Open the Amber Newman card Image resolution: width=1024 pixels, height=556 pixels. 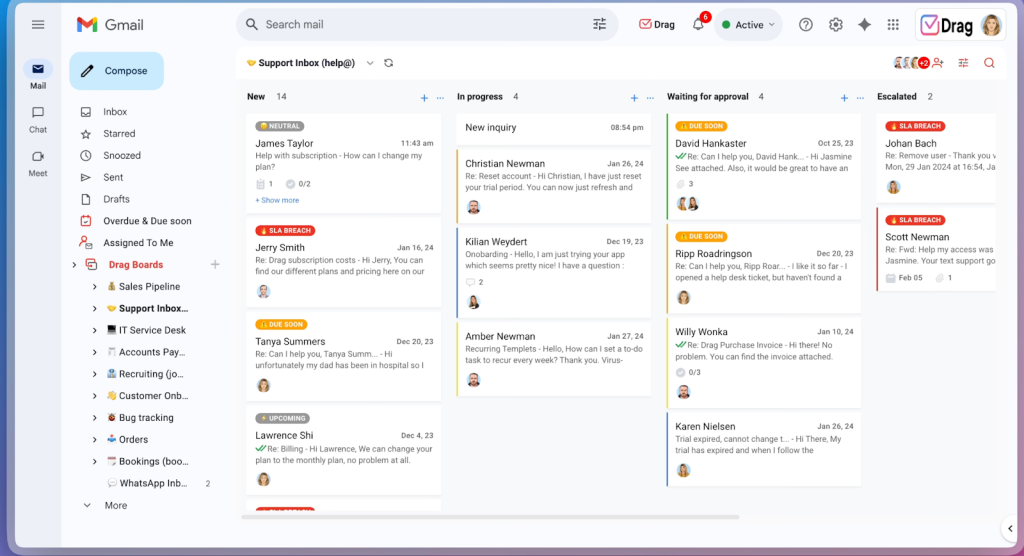(554, 359)
